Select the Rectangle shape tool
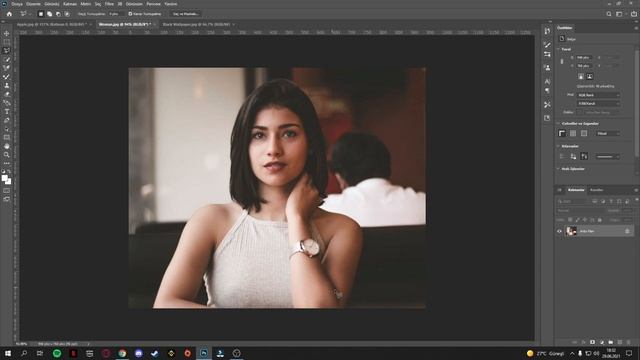 click(7, 138)
